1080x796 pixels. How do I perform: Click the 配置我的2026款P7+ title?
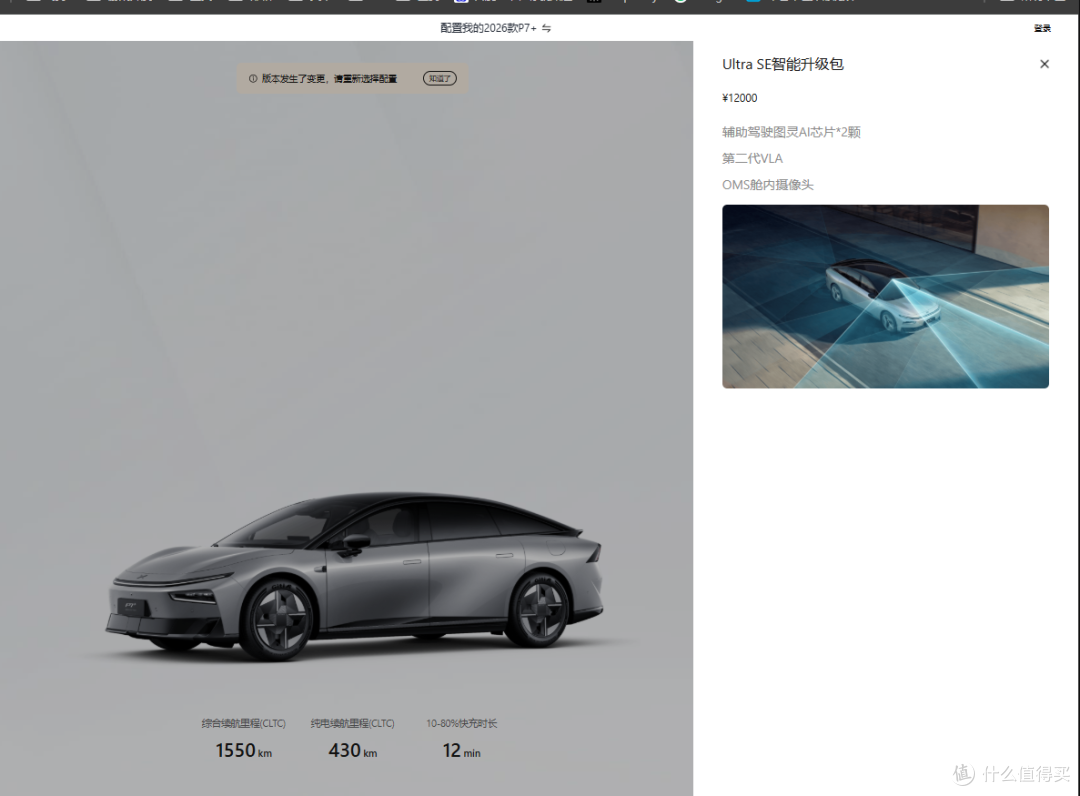(x=488, y=28)
